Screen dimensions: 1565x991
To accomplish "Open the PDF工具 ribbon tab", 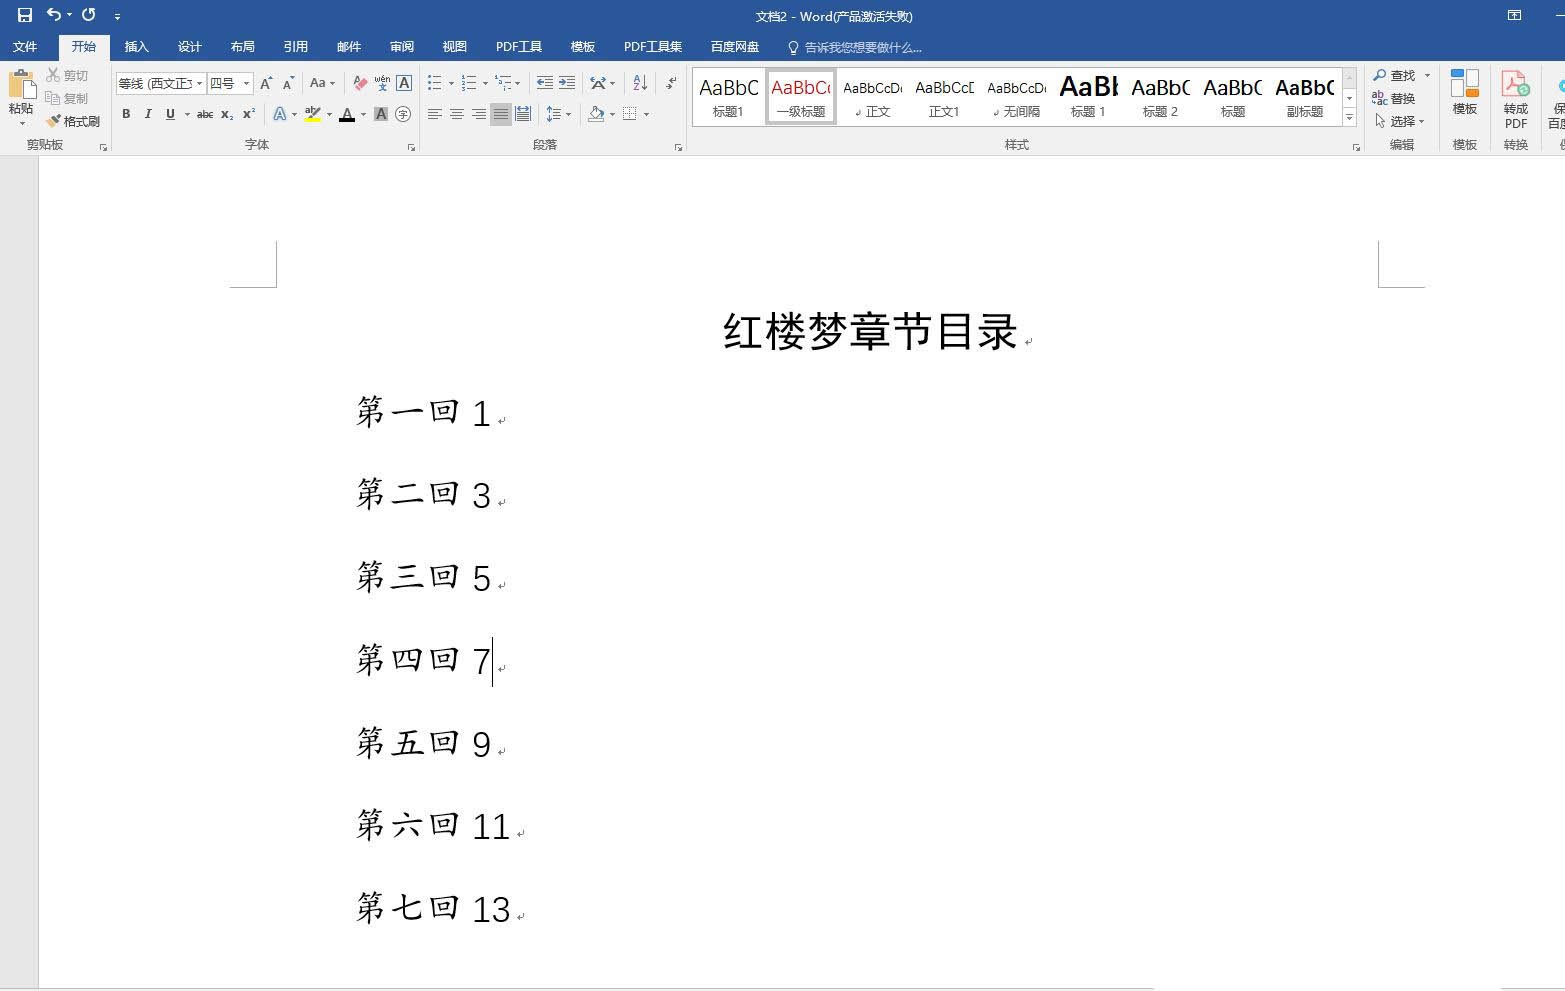I will point(518,46).
